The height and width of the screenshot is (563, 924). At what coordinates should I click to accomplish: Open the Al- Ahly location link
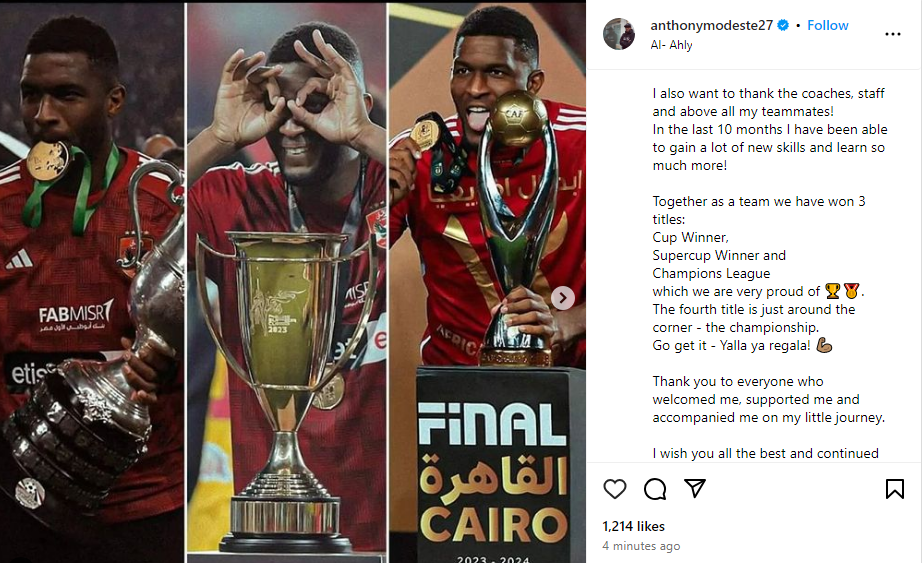(671, 45)
